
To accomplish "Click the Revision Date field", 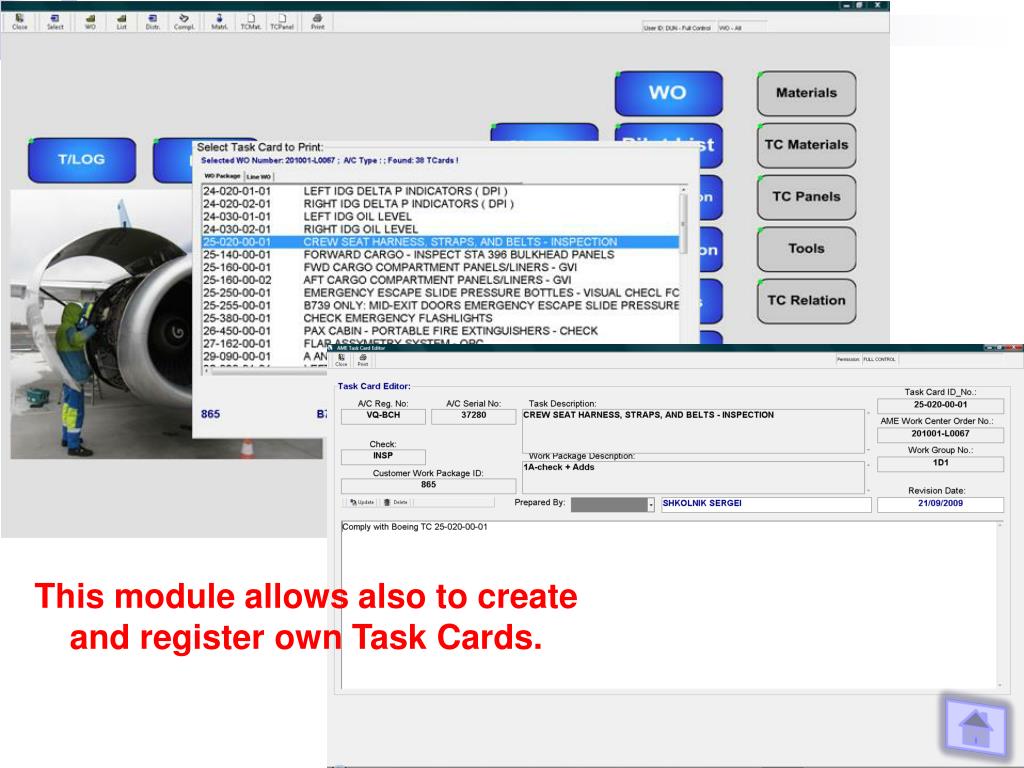I will point(939,504).
